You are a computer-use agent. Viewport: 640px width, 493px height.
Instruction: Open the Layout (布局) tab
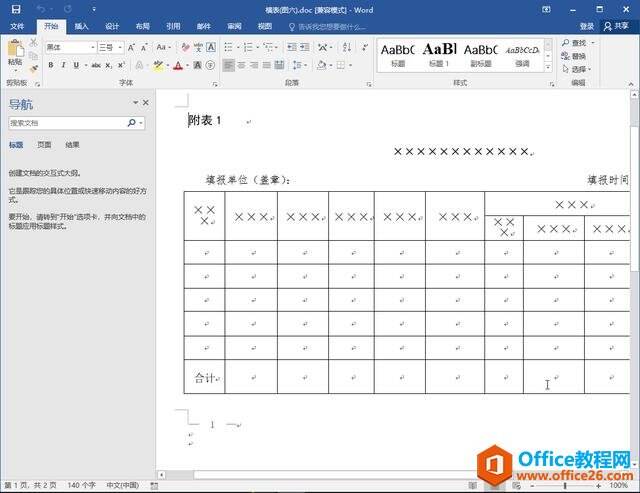pos(142,27)
